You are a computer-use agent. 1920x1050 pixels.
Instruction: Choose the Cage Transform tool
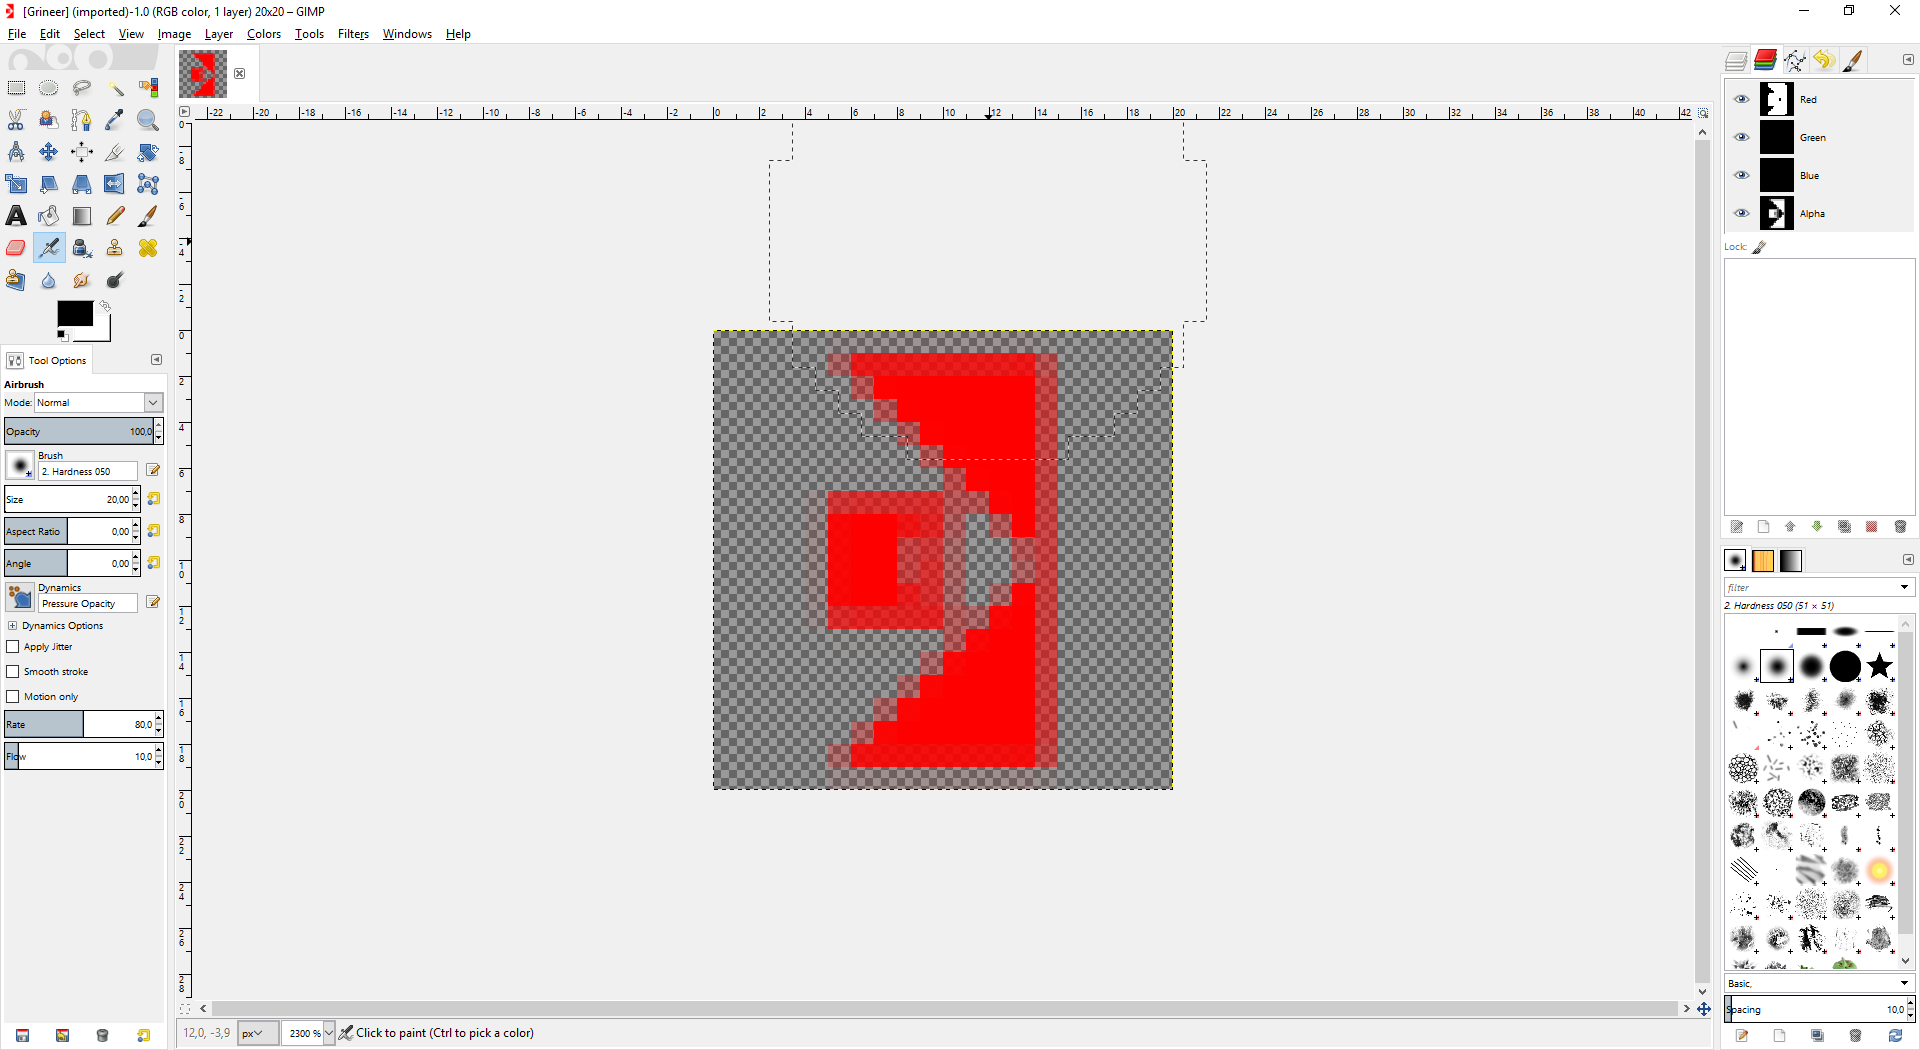148,184
